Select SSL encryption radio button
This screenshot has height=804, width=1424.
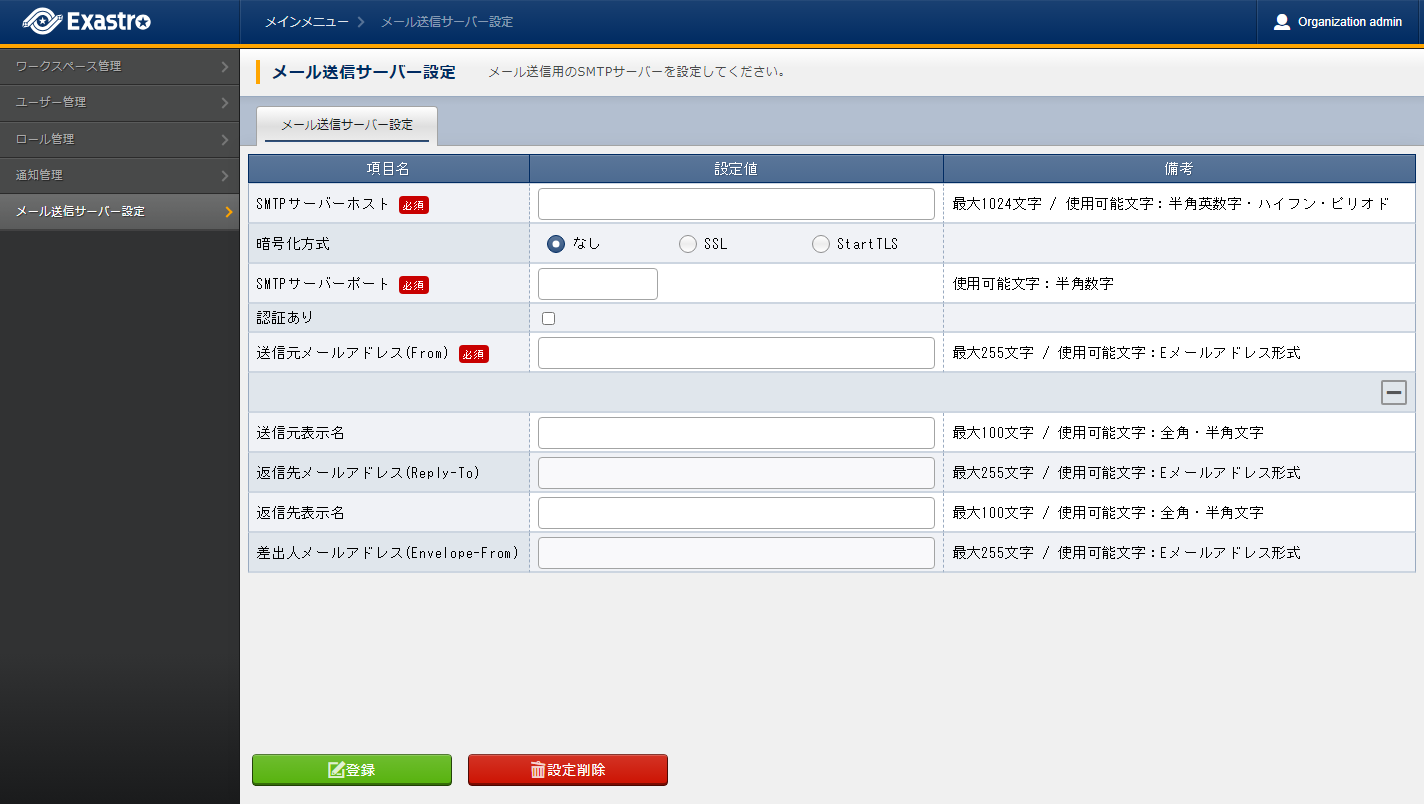(688, 244)
